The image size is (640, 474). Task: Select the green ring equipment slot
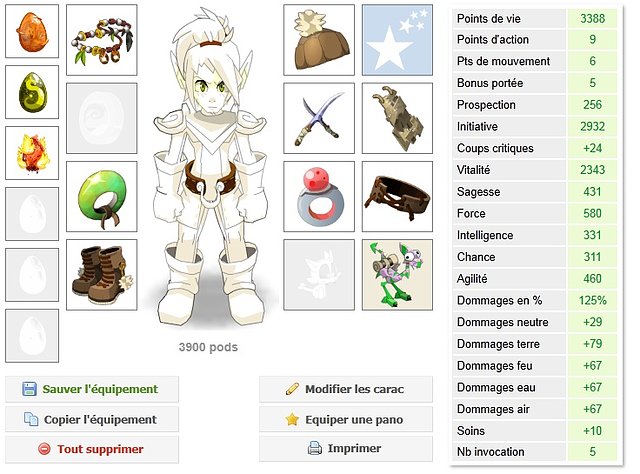click(x=102, y=197)
